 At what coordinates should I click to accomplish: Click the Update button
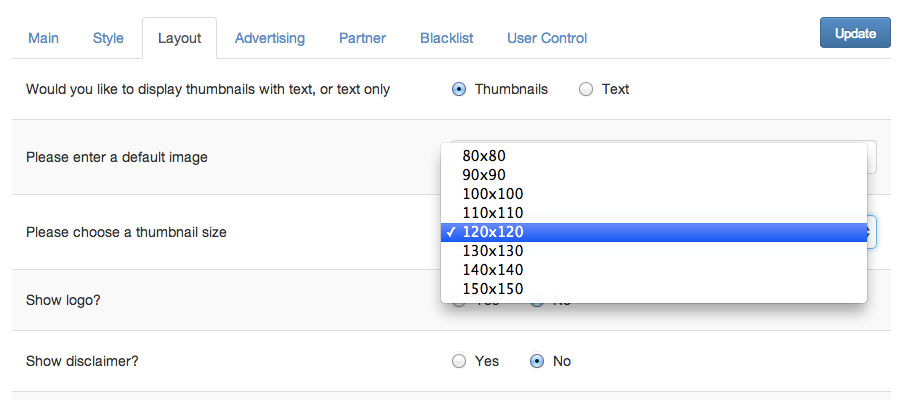pyautogui.click(x=855, y=33)
